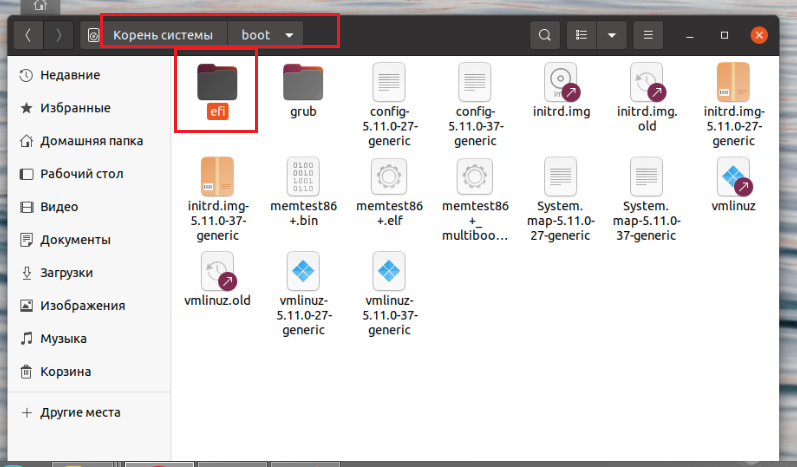Open Недавние in the sidebar
Image resolution: width=797 pixels, height=467 pixels.
tap(89, 75)
